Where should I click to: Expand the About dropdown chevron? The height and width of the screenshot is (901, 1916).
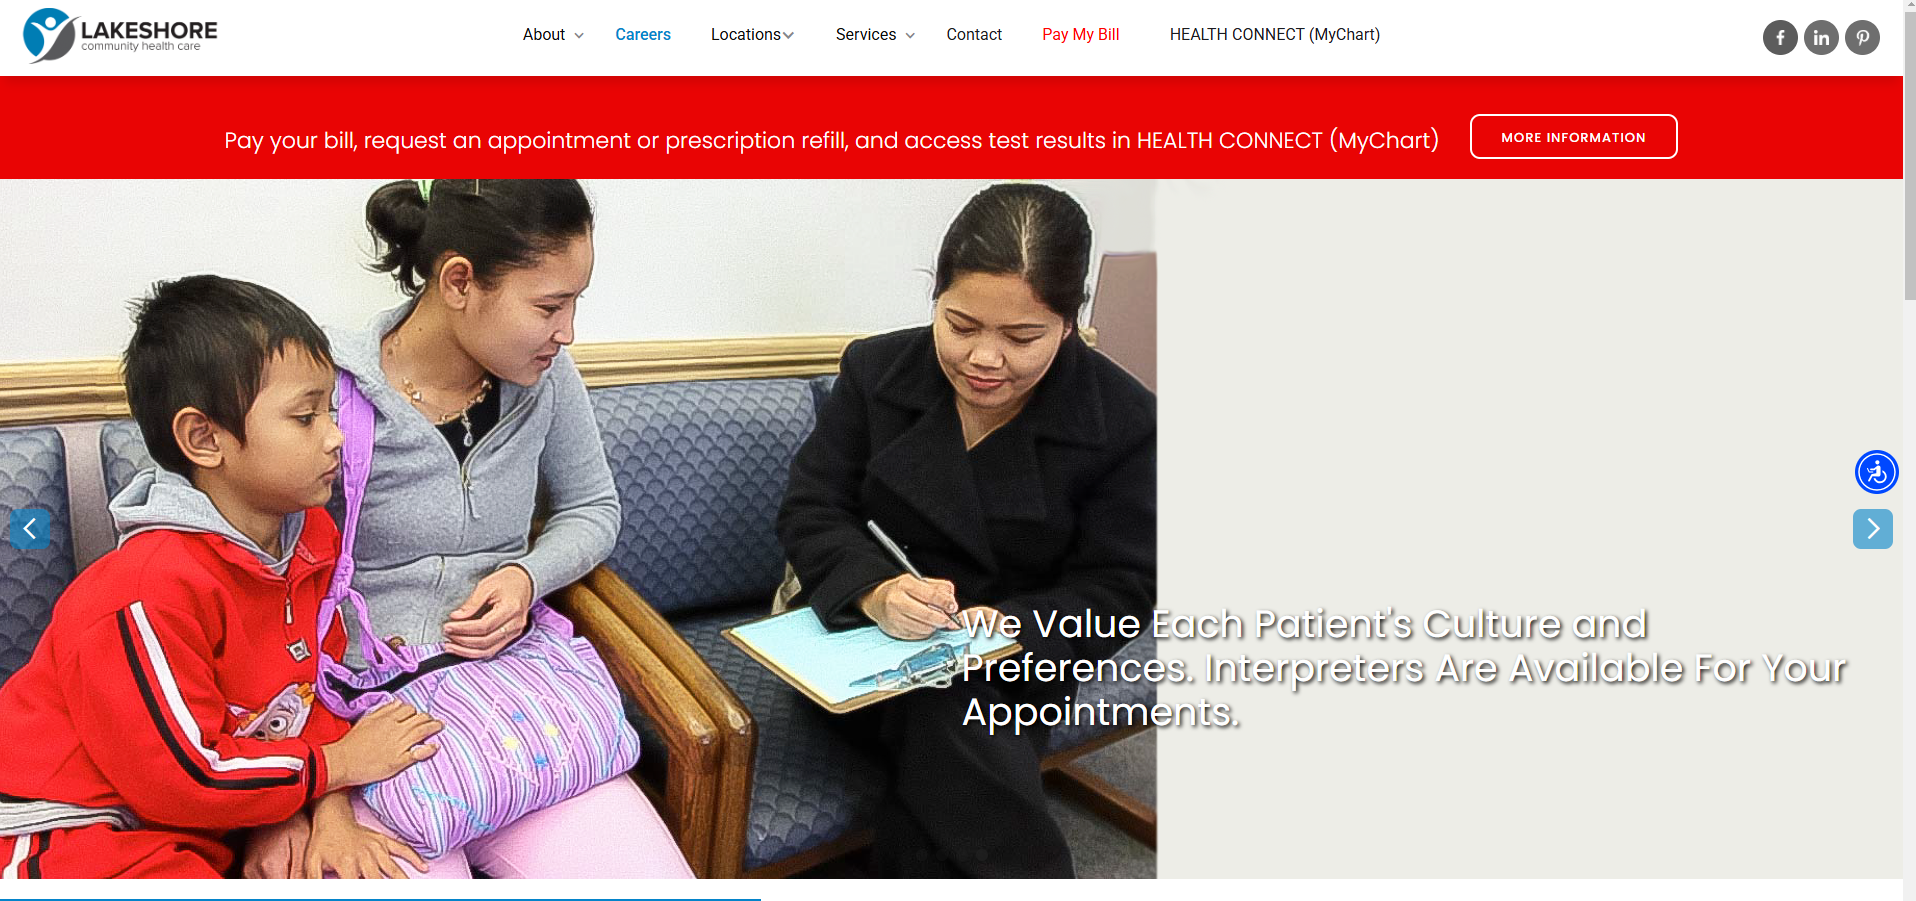click(x=579, y=36)
